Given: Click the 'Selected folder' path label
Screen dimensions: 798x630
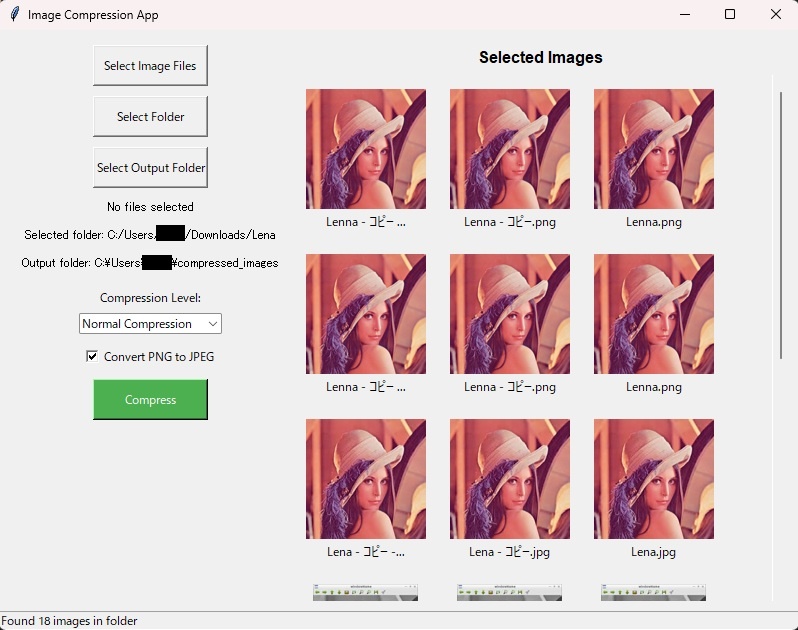Looking at the screenshot, I should (150, 235).
